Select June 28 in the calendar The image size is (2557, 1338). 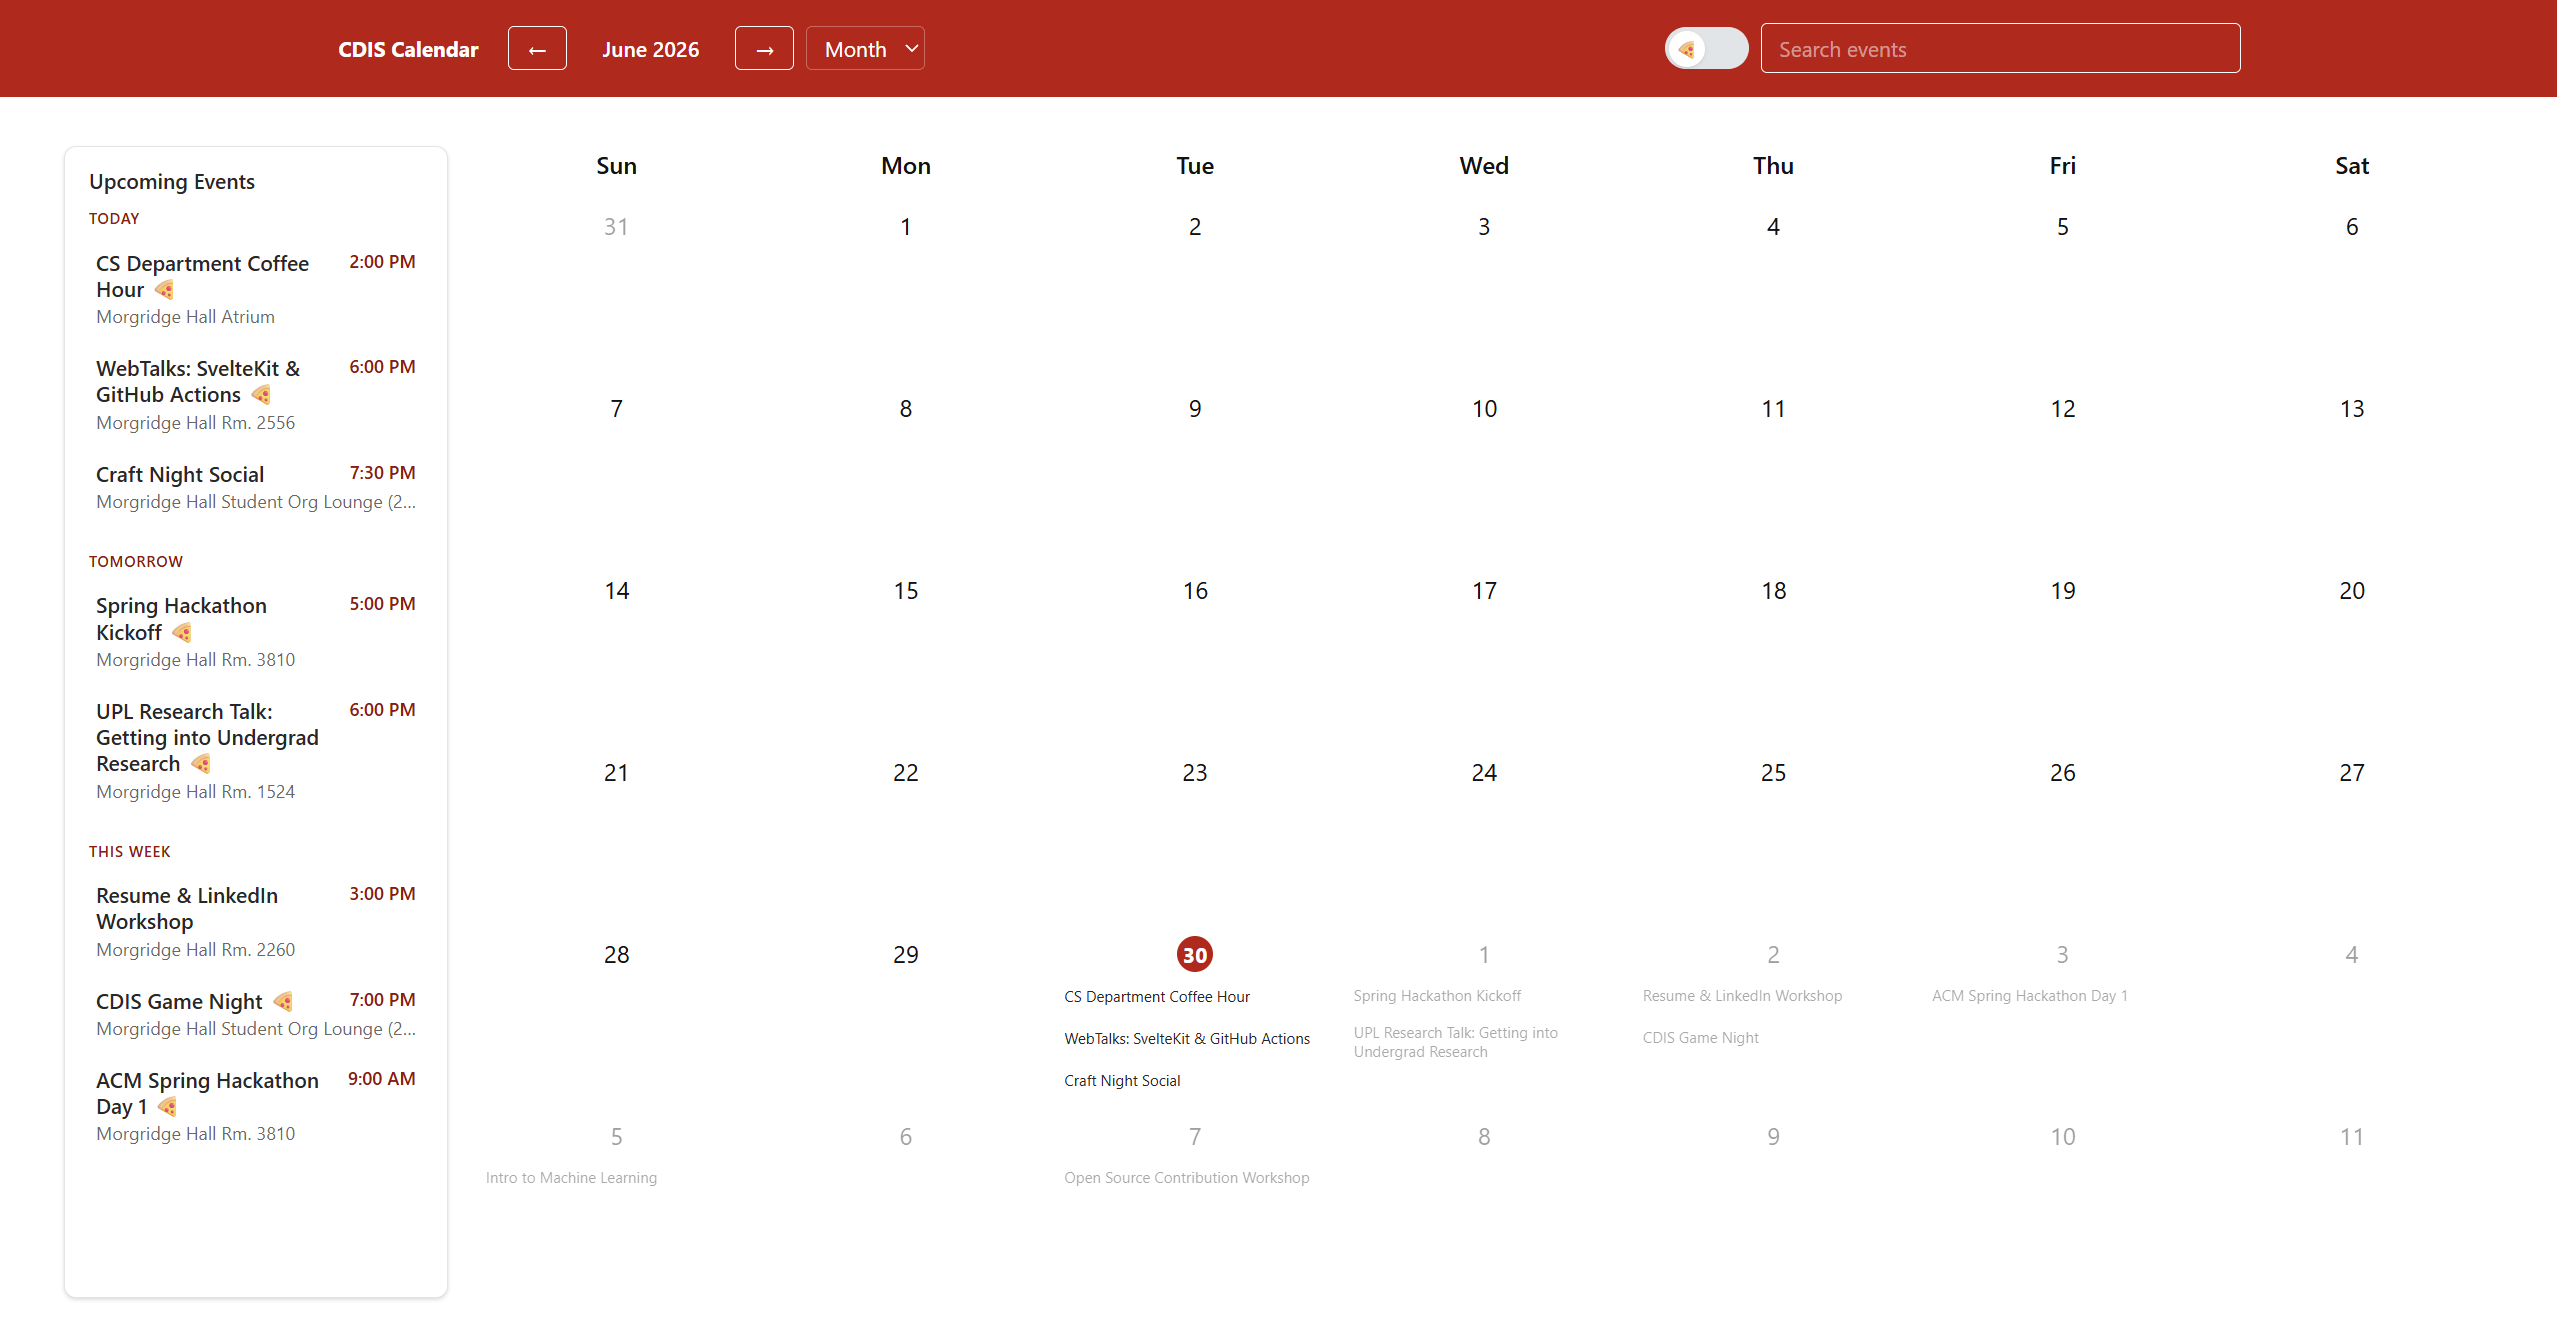tap(616, 955)
